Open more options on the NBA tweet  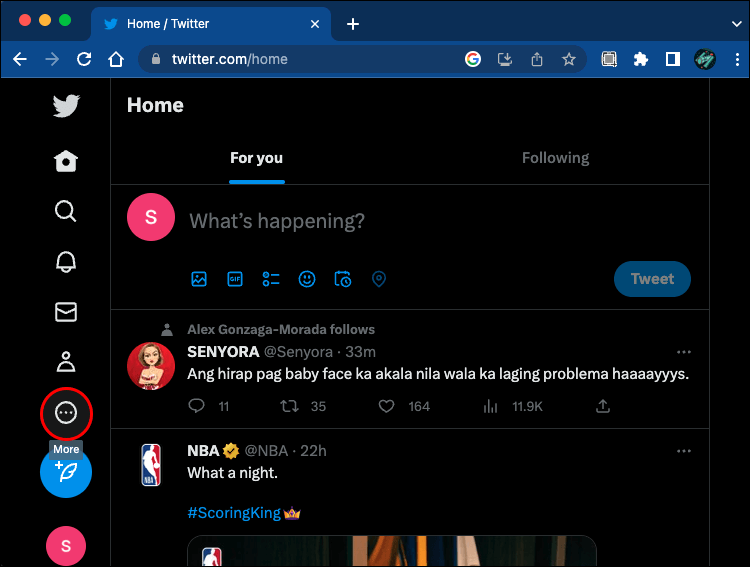tap(684, 451)
